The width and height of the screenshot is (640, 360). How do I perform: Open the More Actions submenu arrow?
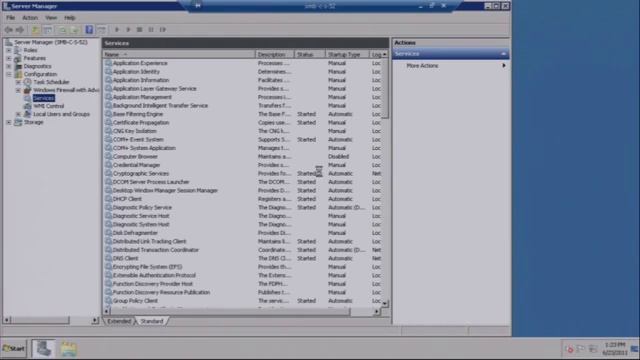[504, 65]
